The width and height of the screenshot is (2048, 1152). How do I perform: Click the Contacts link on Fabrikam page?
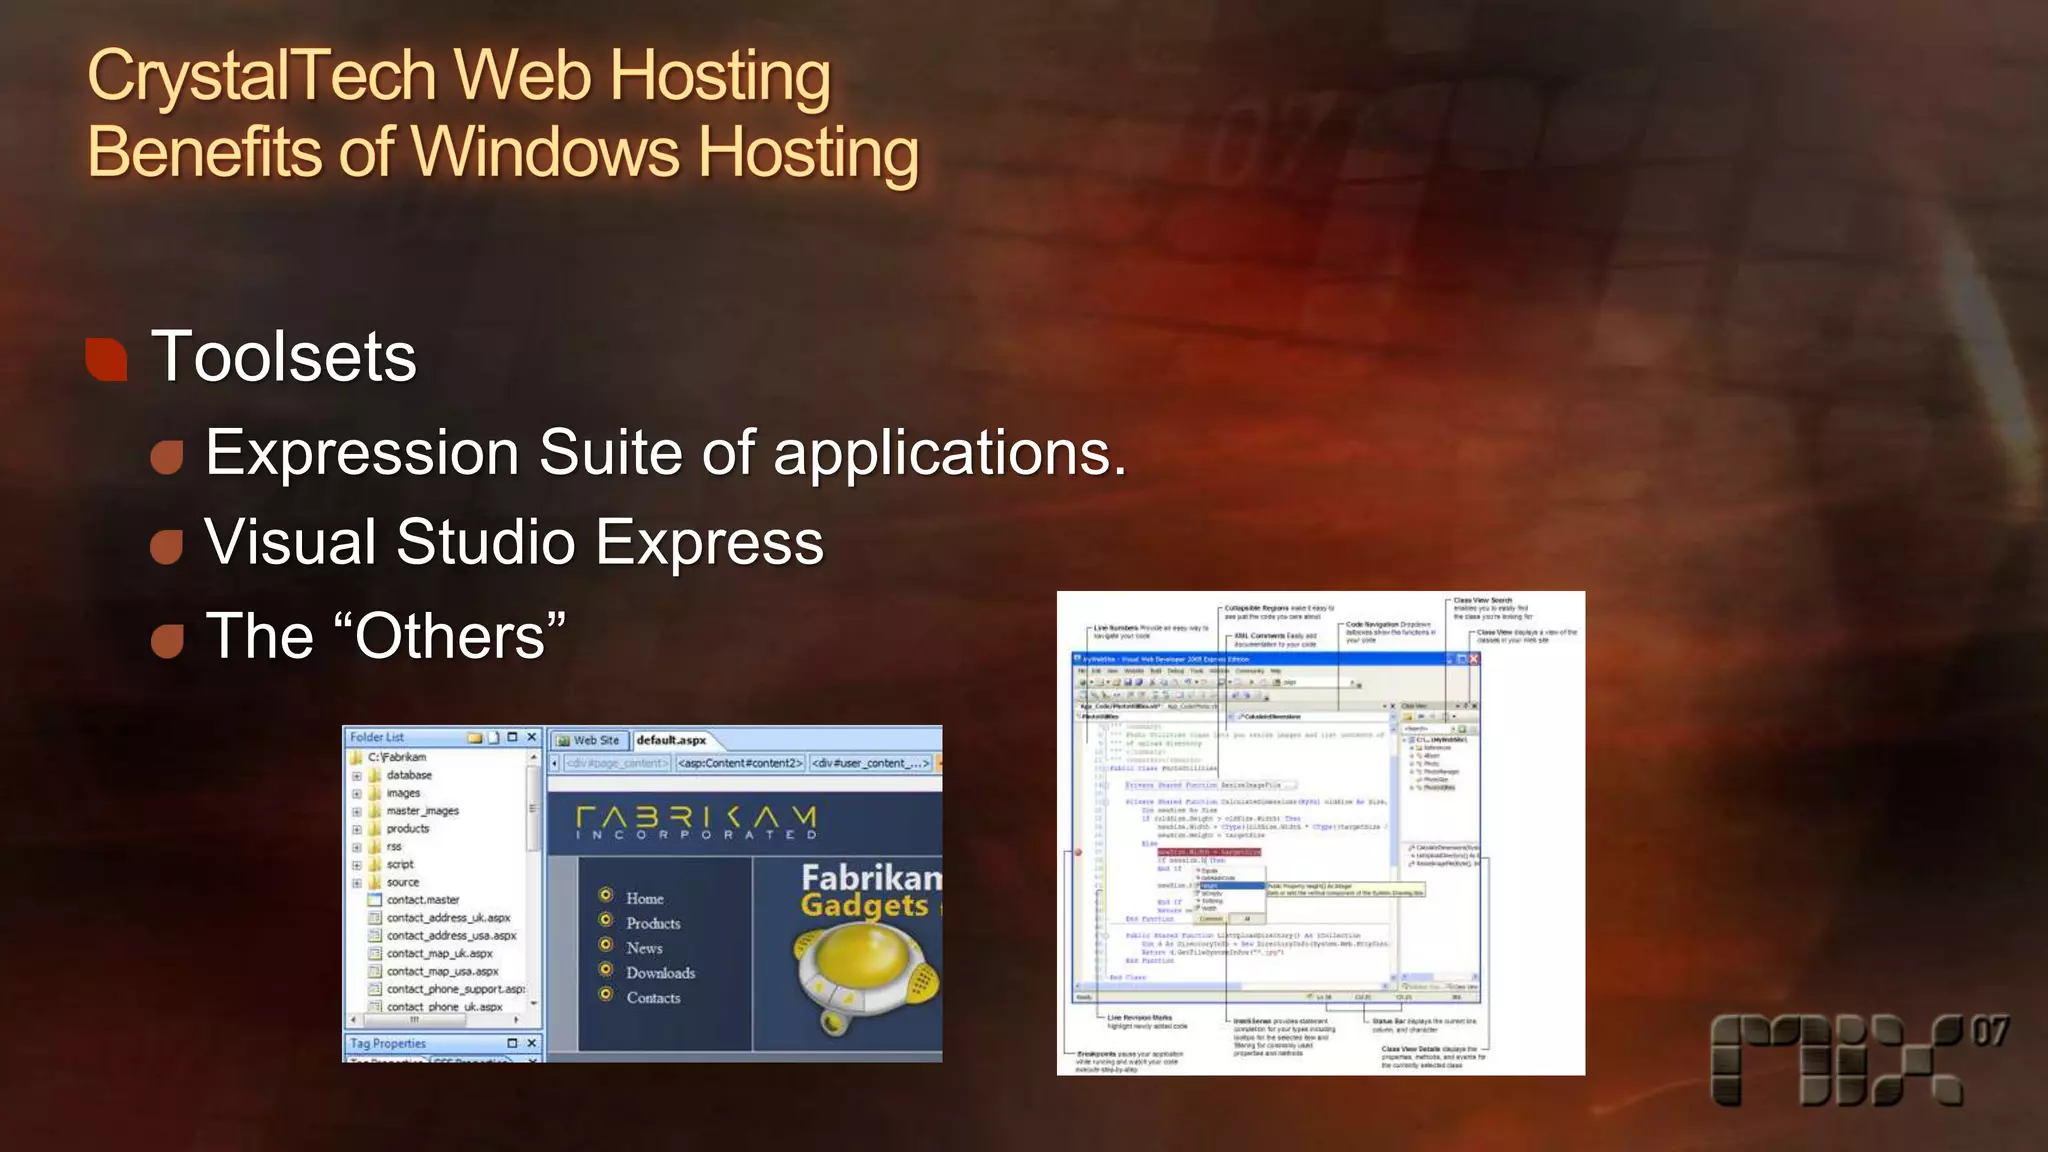pyautogui.click(x=653, y=998)
